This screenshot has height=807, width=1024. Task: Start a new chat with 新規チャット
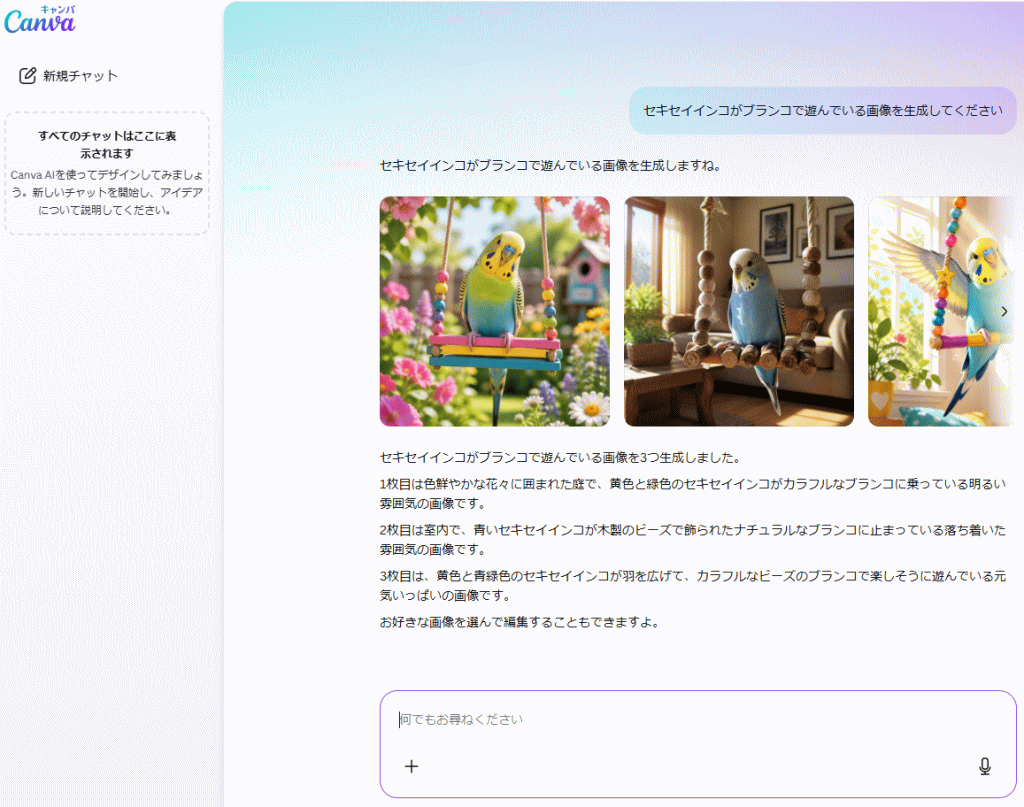click(x=69, y=76)
